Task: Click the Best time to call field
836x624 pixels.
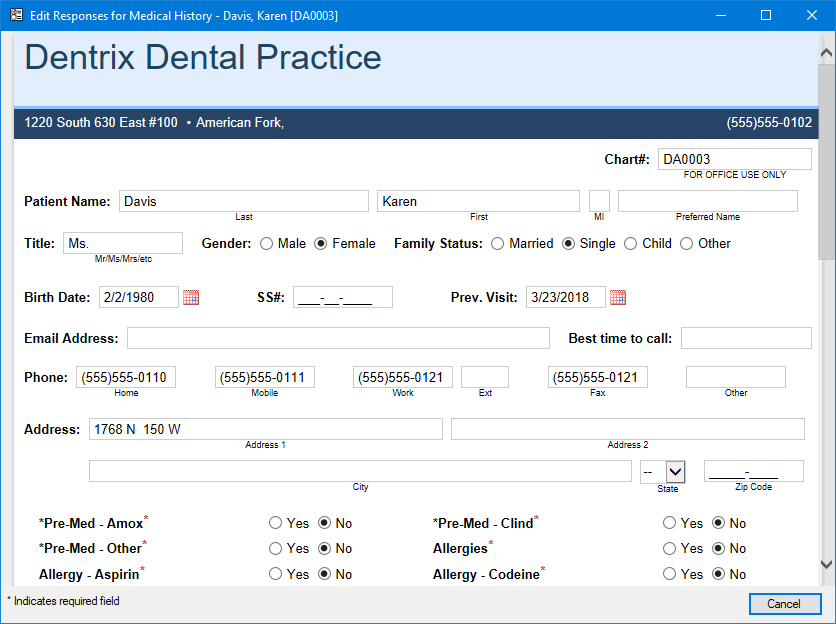Action: 746,338
